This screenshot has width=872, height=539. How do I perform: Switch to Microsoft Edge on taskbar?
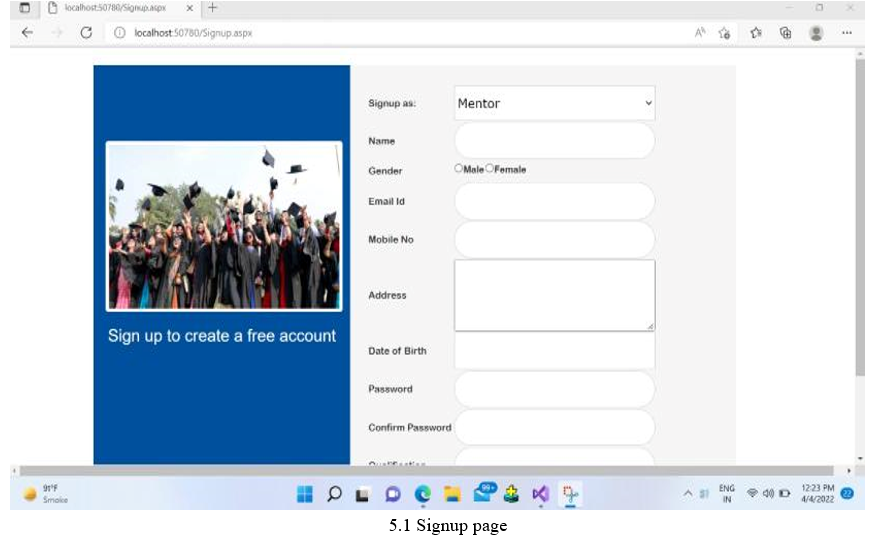(423, 494)
